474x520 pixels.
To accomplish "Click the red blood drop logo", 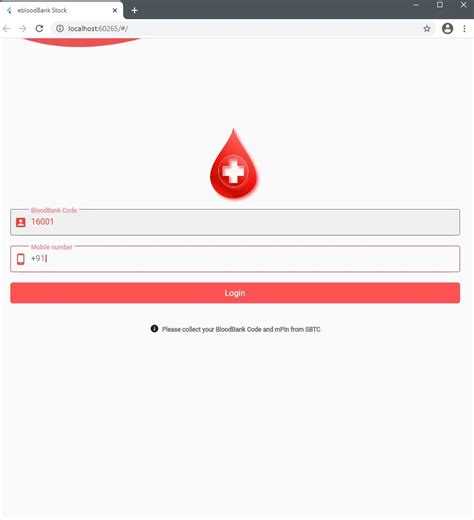I will tap(234, 164).
